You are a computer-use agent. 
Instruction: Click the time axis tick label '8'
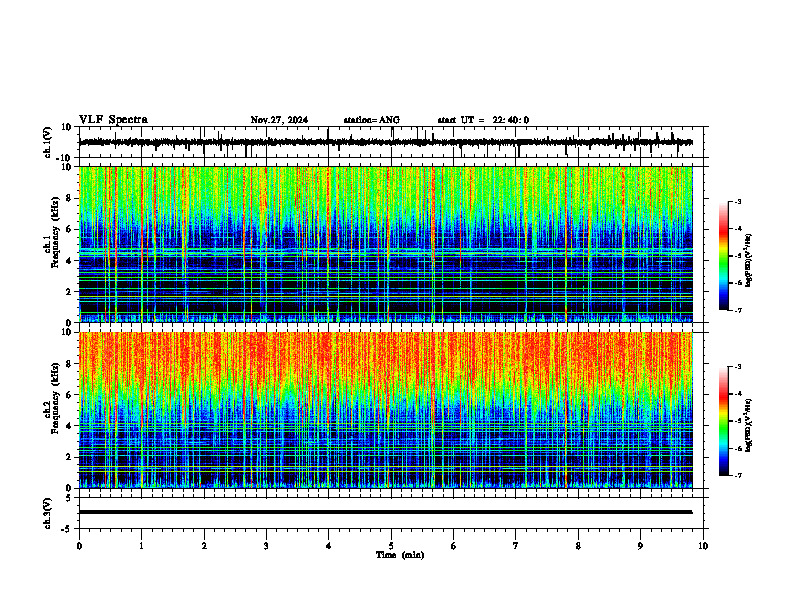pos(578,546)
